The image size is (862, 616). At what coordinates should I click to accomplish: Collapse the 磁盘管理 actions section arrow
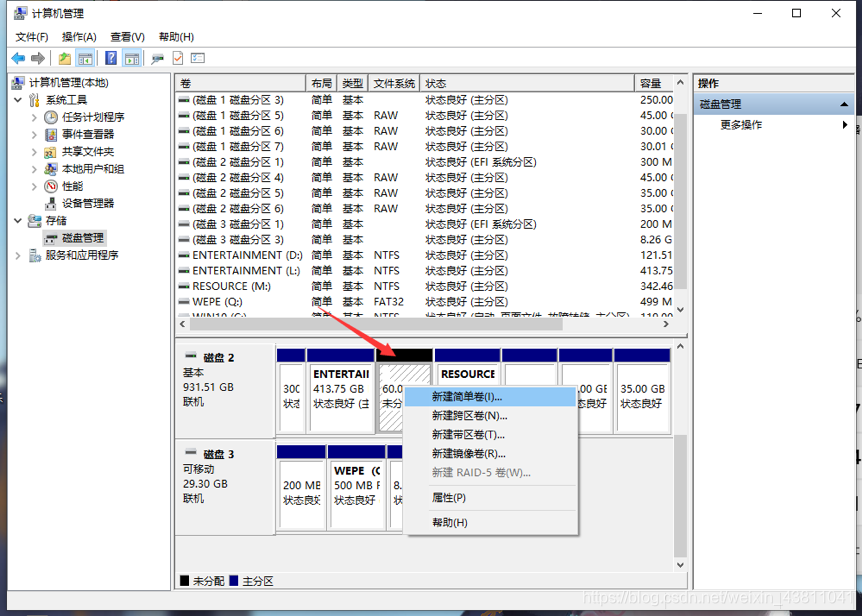coord(844,104)
